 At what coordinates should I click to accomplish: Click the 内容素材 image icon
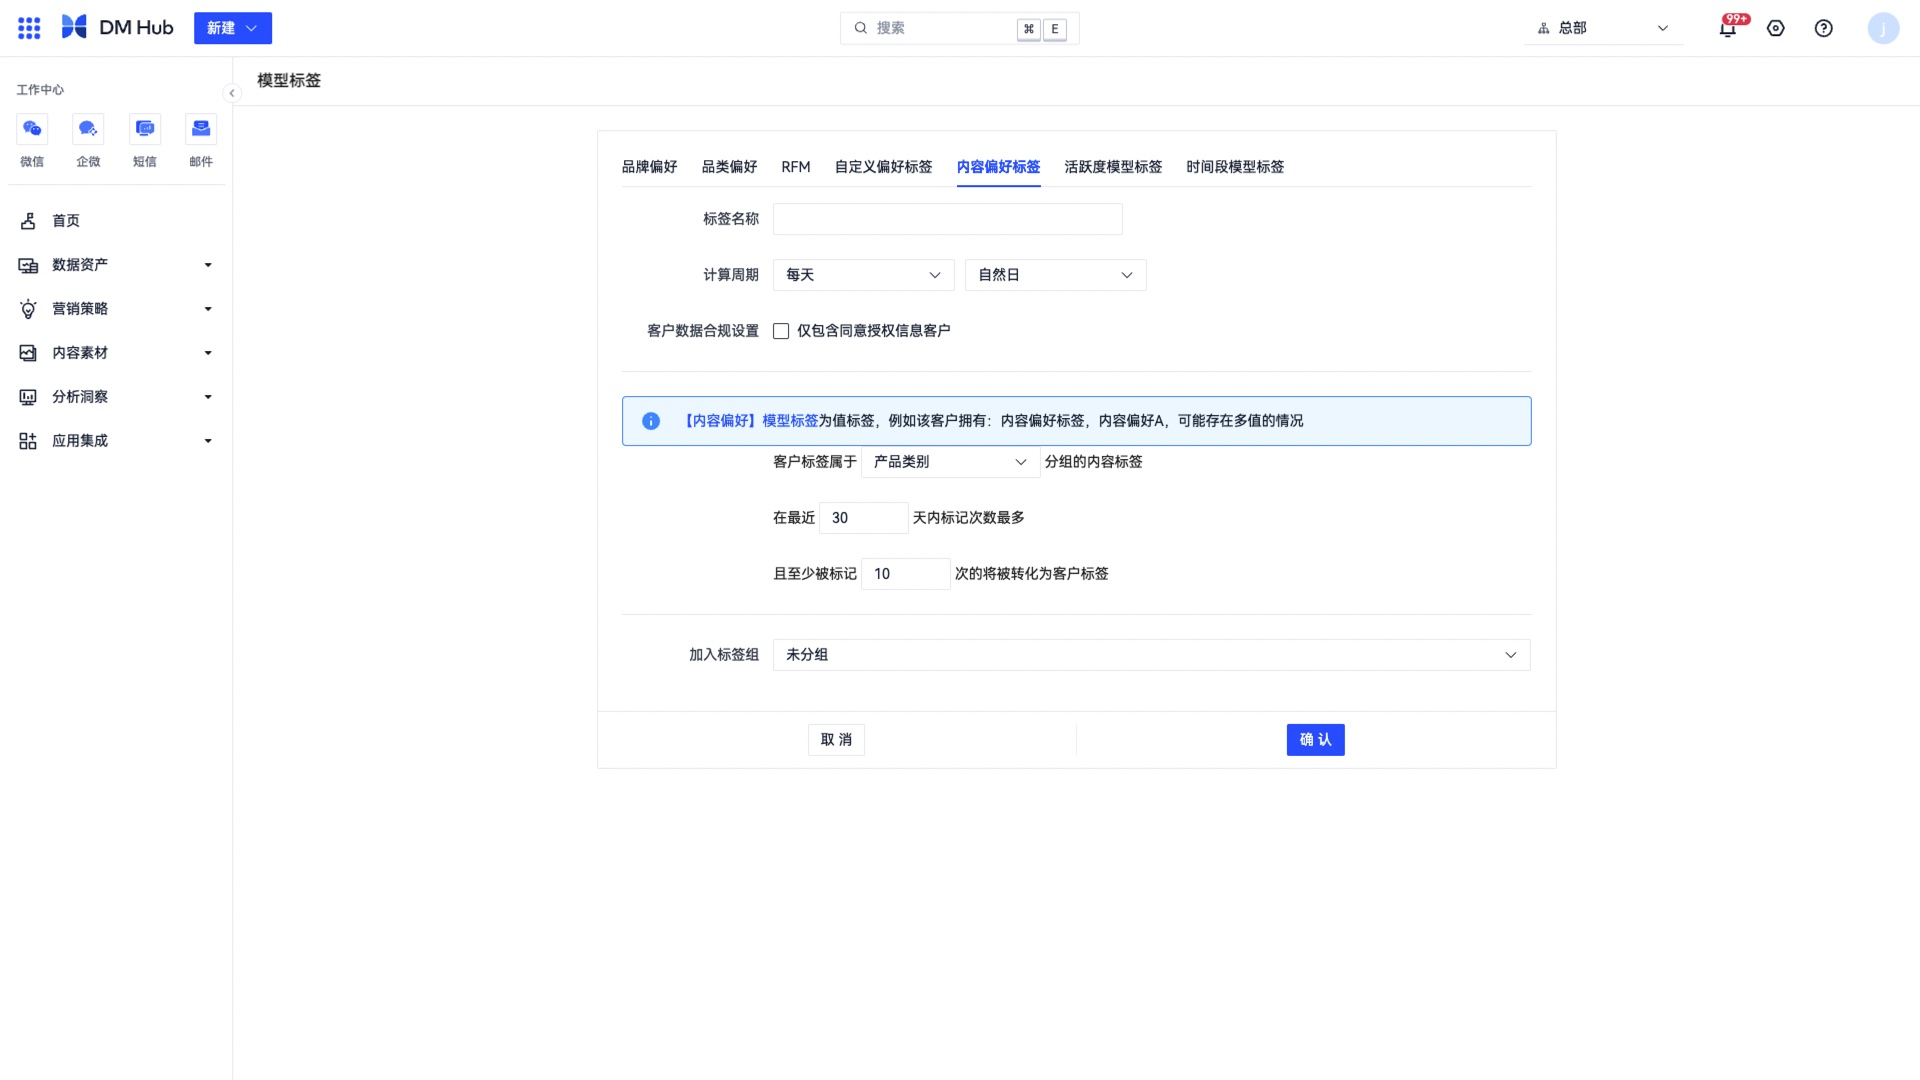[x=28, y=353]
